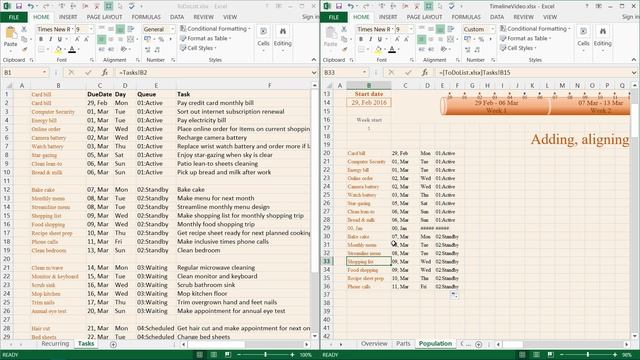This screenshot has width=640, height=360.
Task: Click Cut scissors in ToDoList ribbon
Action: (x=24, y=29)
